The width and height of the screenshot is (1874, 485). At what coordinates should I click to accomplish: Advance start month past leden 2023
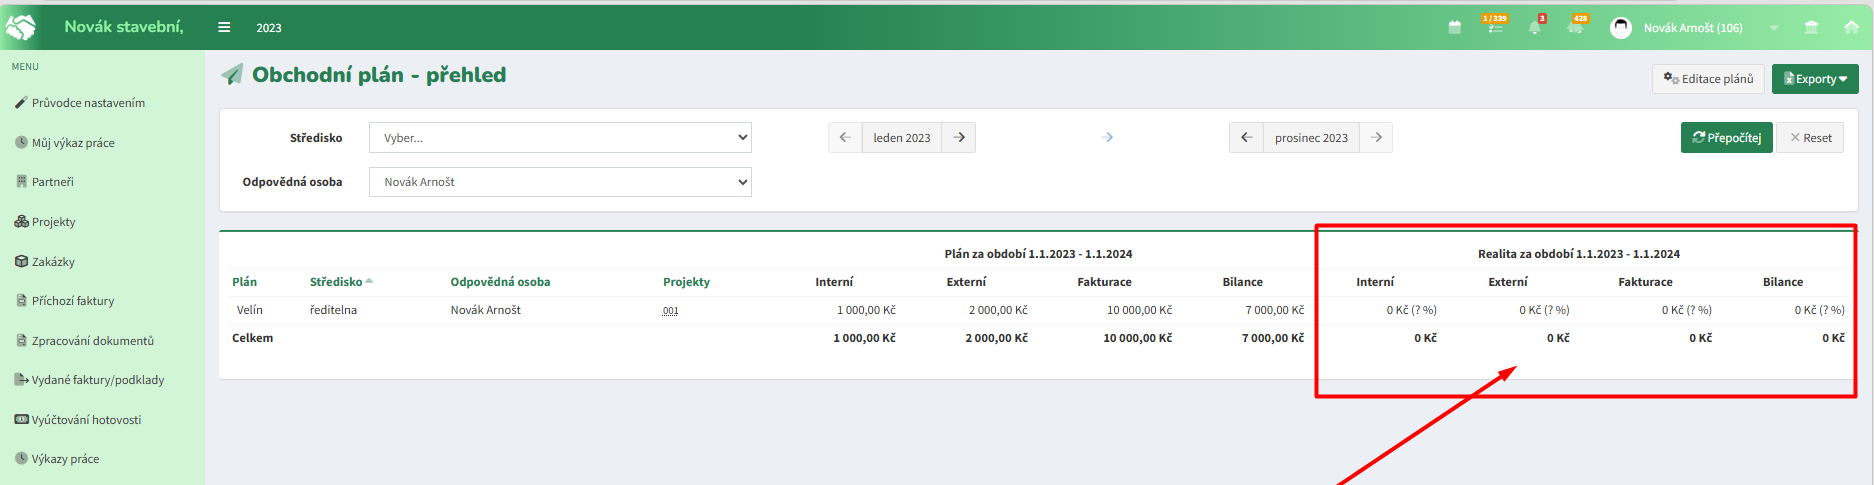click(959, 137)
